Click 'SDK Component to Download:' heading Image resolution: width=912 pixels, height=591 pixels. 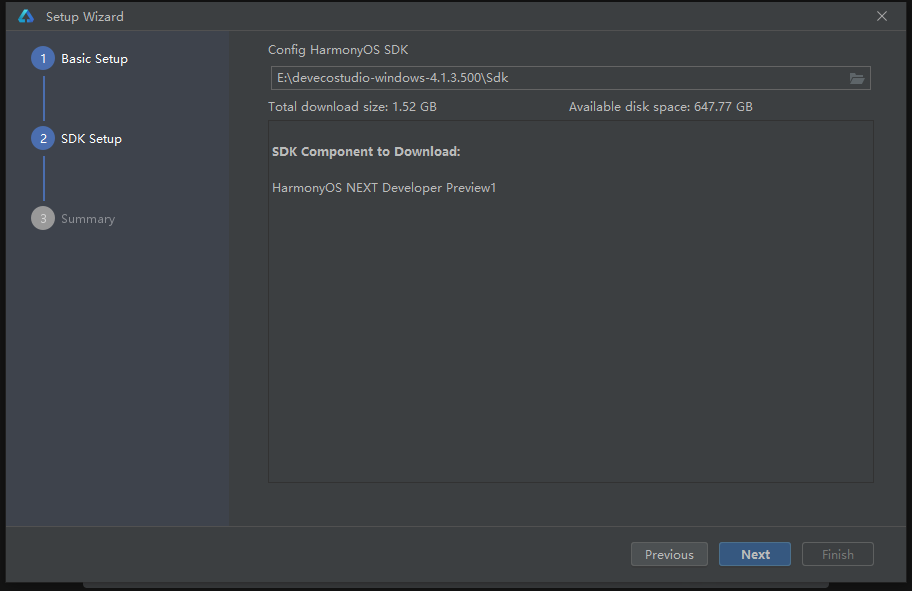point(366,152)
